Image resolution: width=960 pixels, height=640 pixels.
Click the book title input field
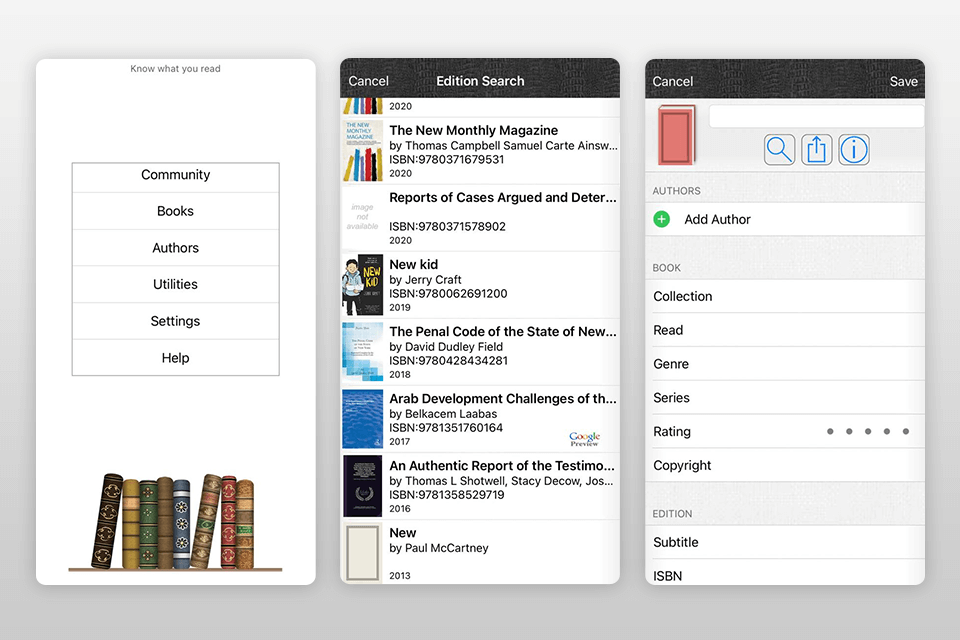[x=817, y=116]
